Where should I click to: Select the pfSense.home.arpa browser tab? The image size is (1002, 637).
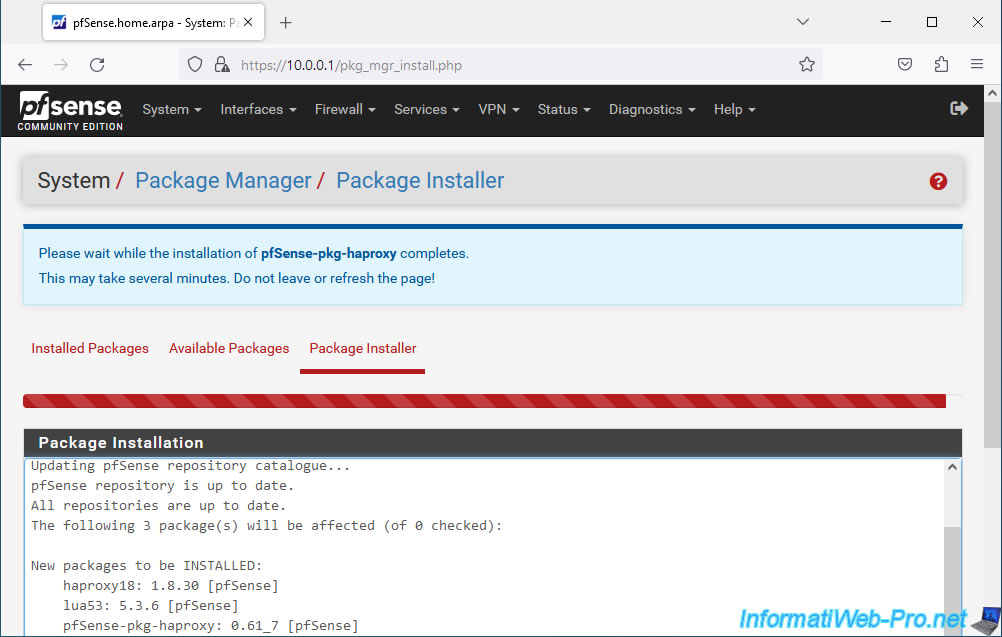coord(153,22)
